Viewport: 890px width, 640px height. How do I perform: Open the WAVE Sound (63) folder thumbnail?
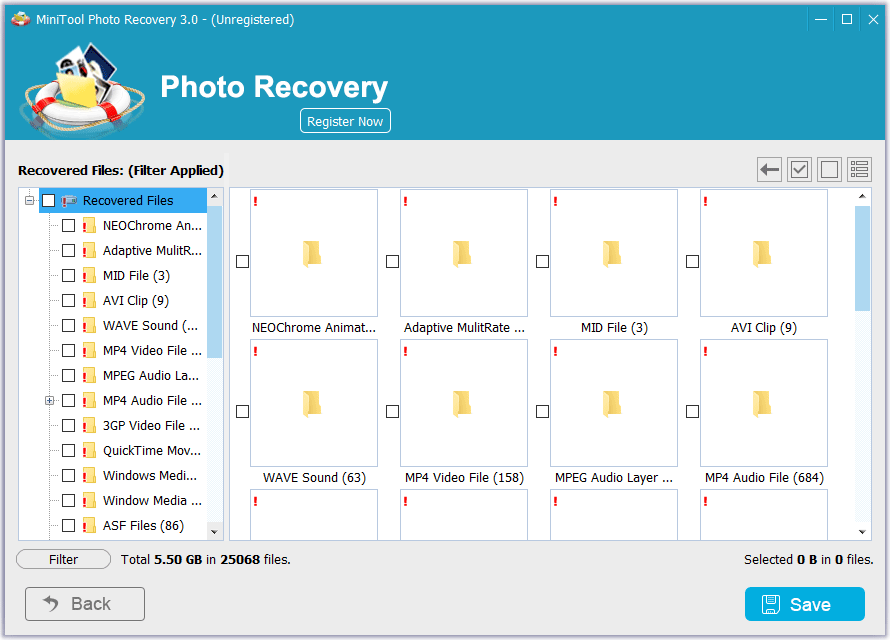coord(314,403)
